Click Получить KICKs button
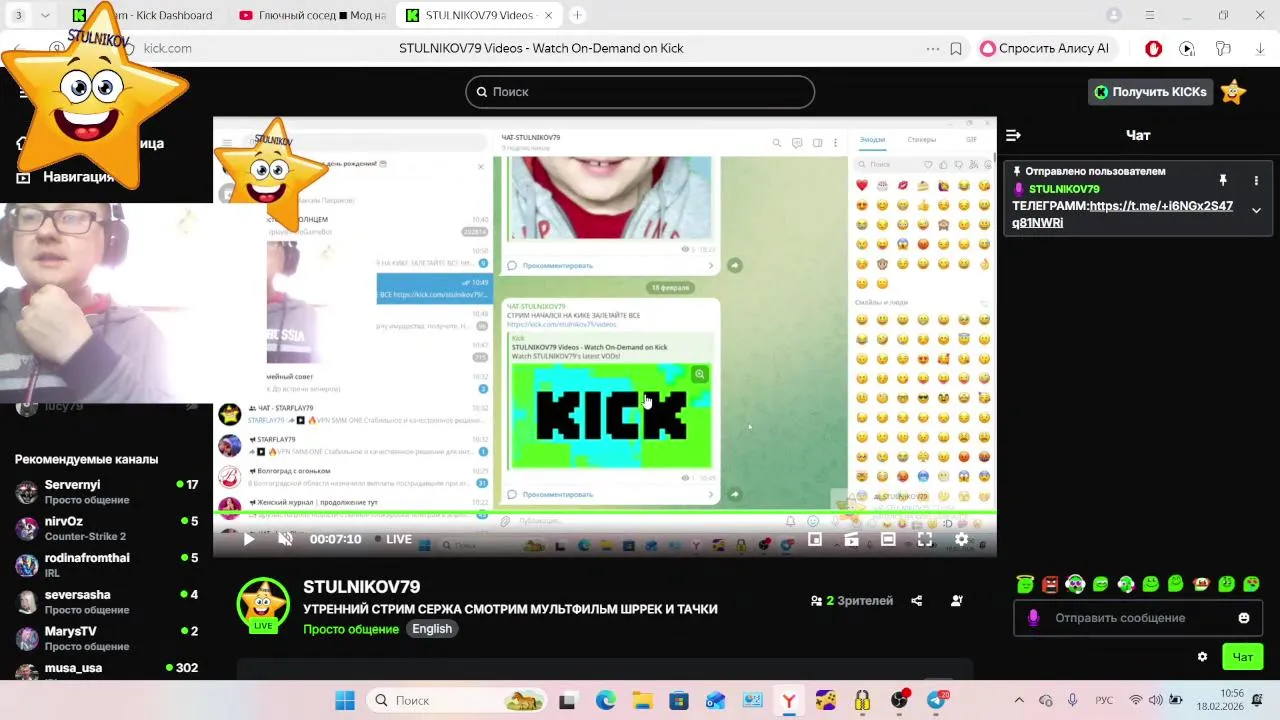The height and width of the screenshot is (720, 1280). point(1150,92)
